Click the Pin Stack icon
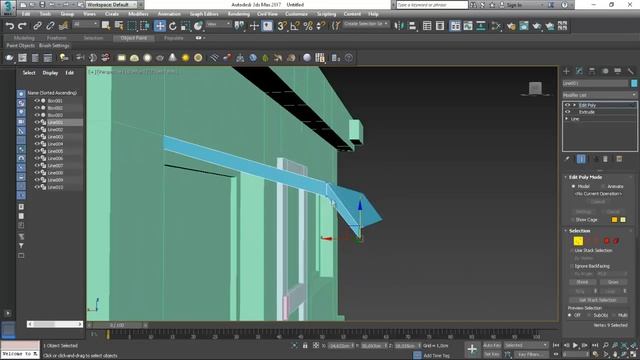This screenshot has width=640, height=360. 567,159
